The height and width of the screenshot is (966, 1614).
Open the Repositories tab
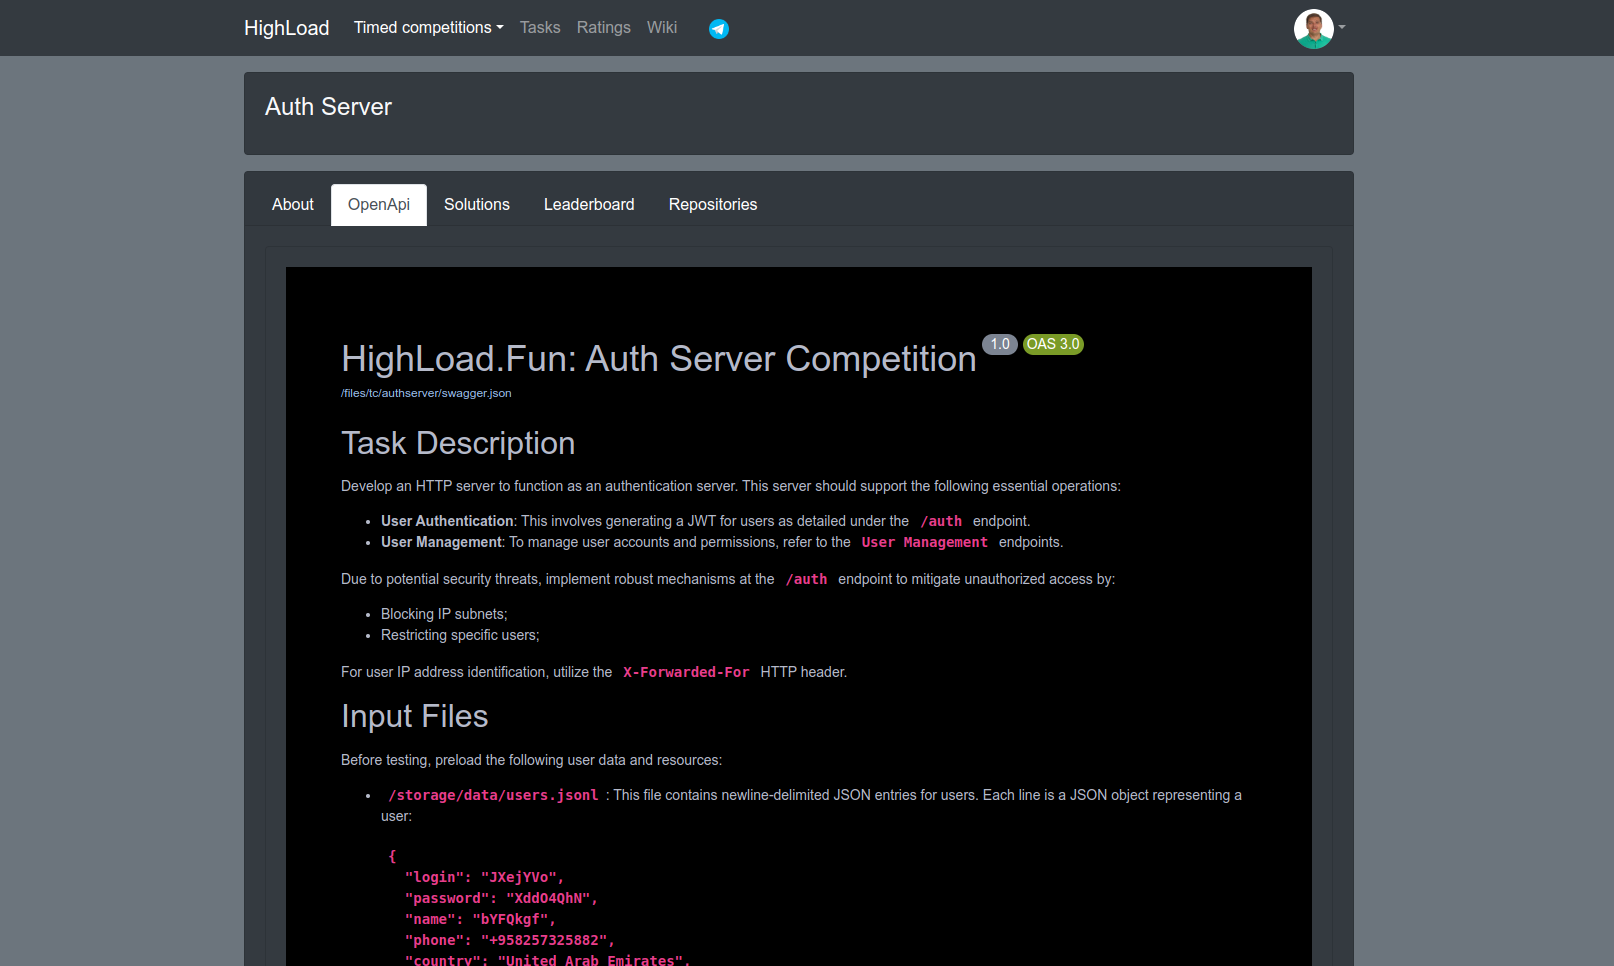tap(713, 205)
